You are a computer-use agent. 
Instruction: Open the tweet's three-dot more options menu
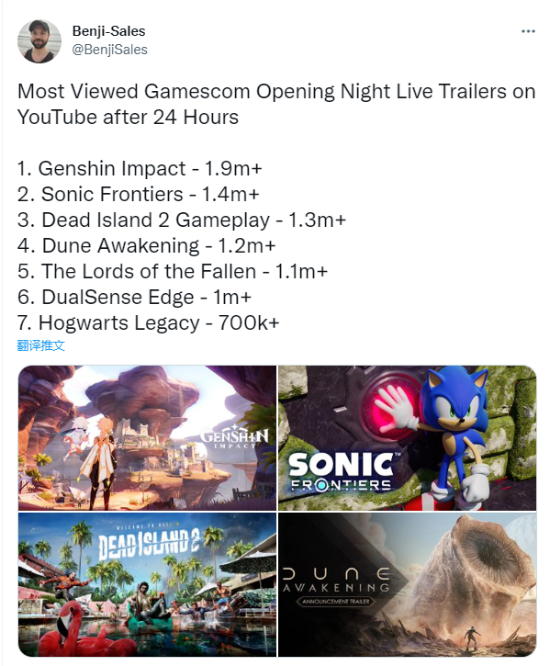tap(528, 31)
